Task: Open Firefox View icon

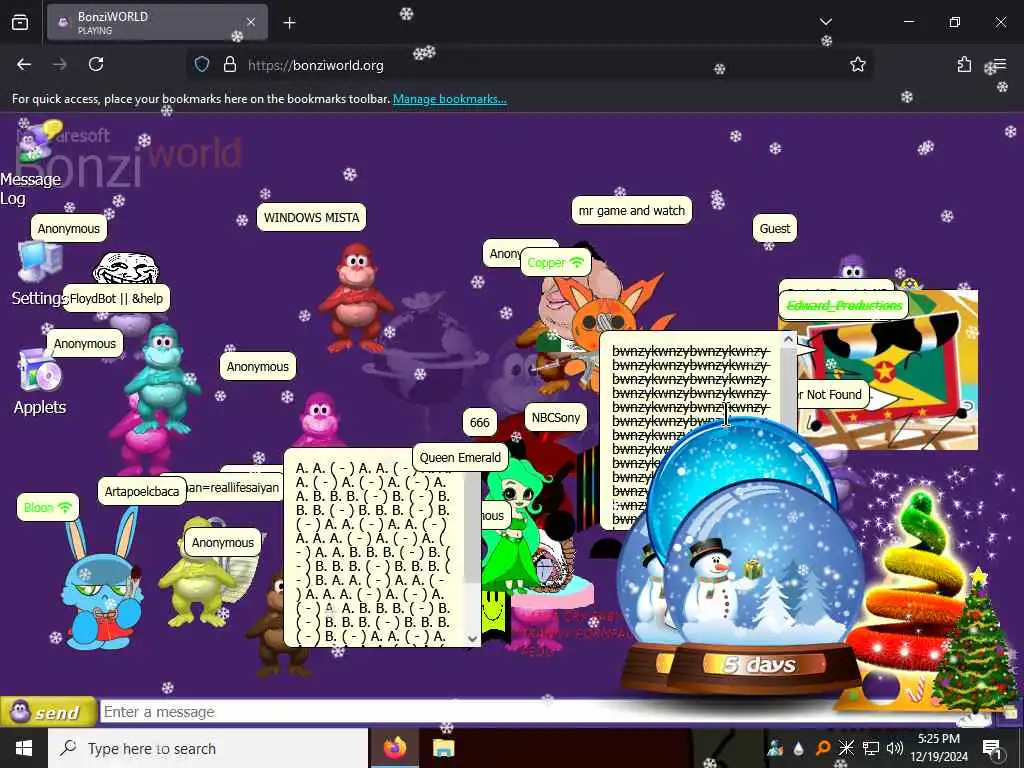Action: 20,23
